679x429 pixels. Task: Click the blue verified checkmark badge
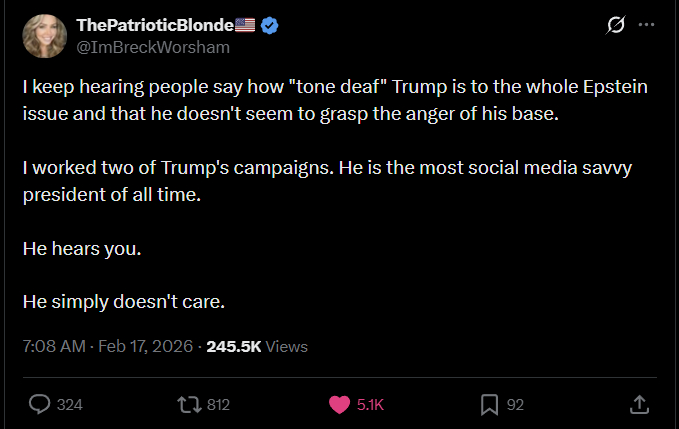click(271, 26)
